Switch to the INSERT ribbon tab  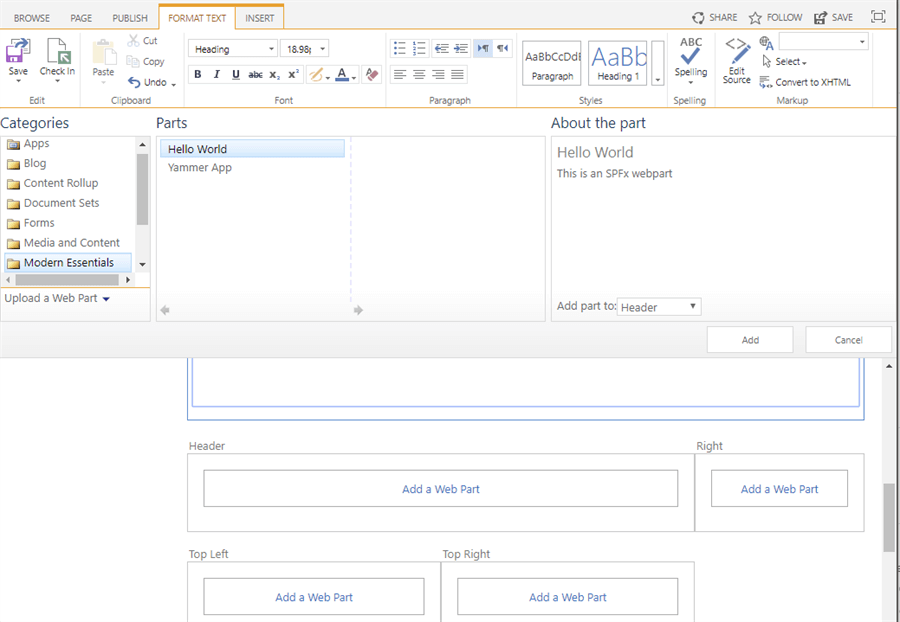click(259, 17)
